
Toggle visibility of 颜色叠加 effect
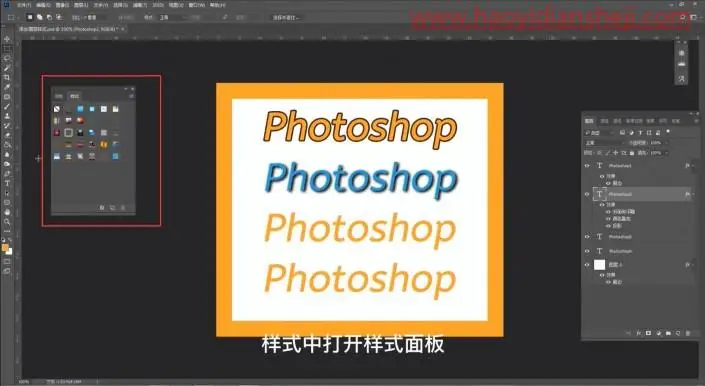(x=608, y=219)
